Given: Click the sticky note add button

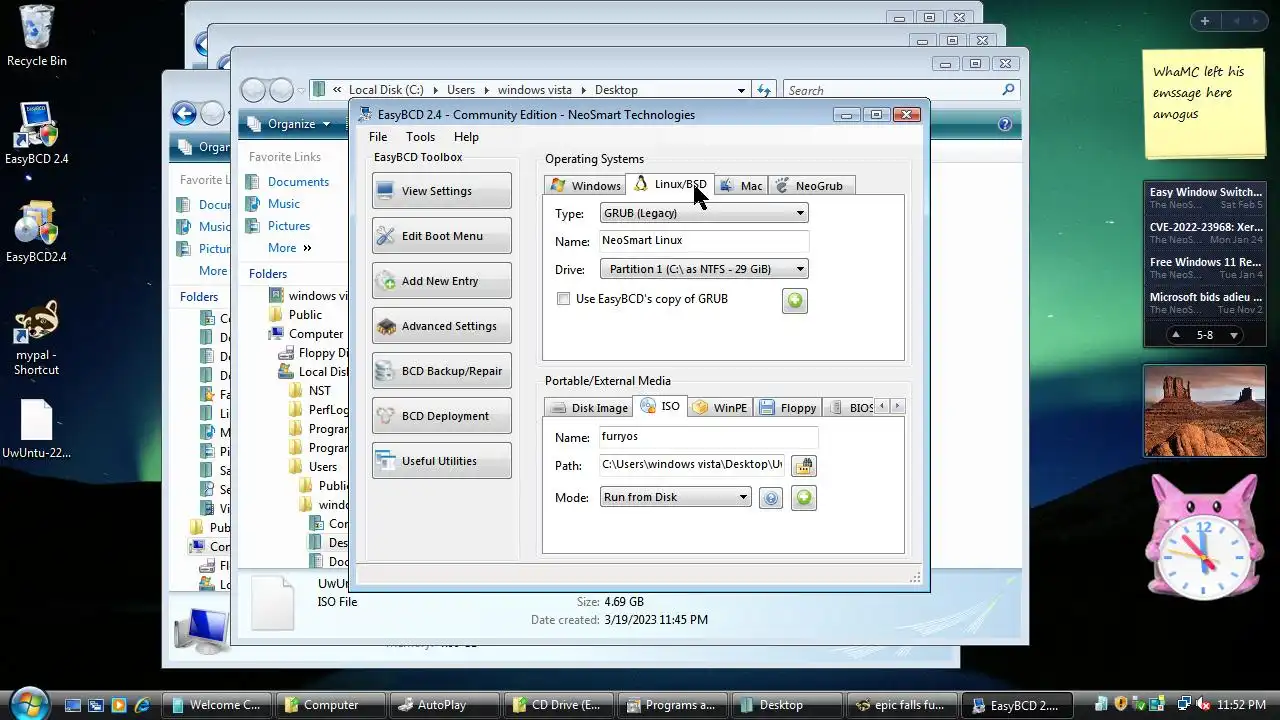Looking at the screenshot, I should click(1205, 21).
